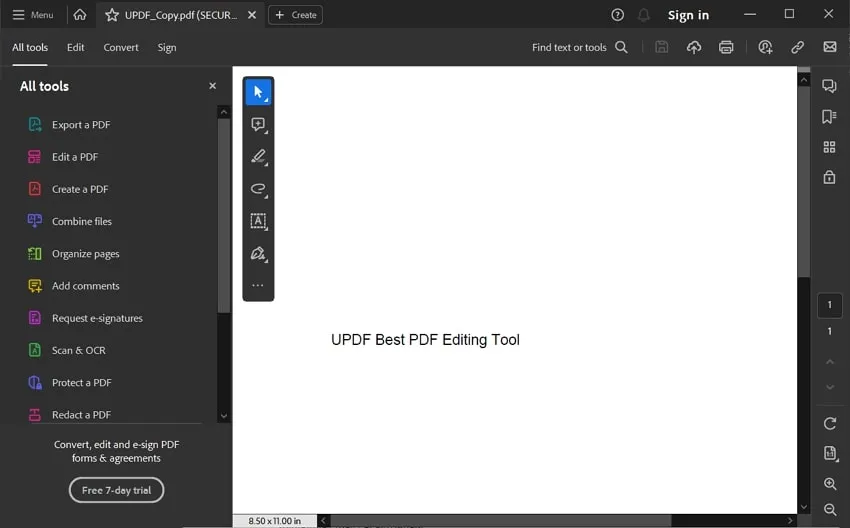This screenshot has width=850, height=528.
Task: Send file by email envelope icon
Action: (x=829, y=47)
